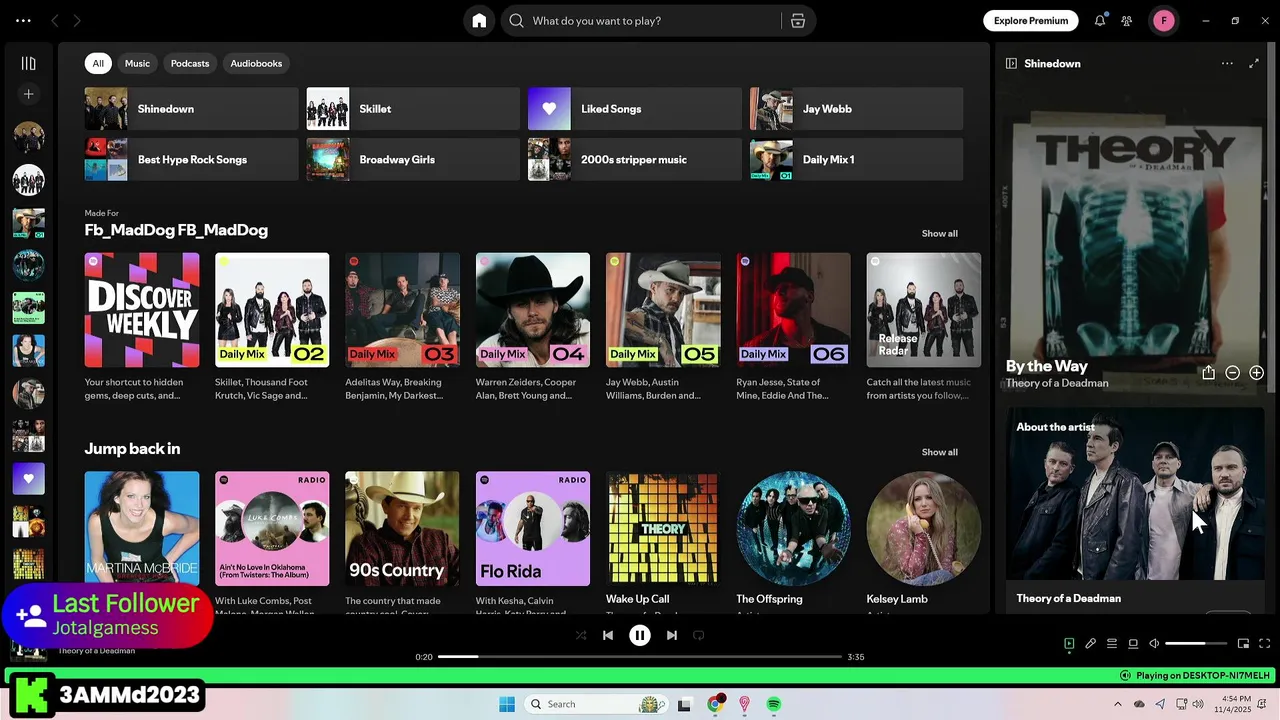The image size is (1280, 720).
Task: Open 2000s stripper music tile
Action: (x=635, y=160)
